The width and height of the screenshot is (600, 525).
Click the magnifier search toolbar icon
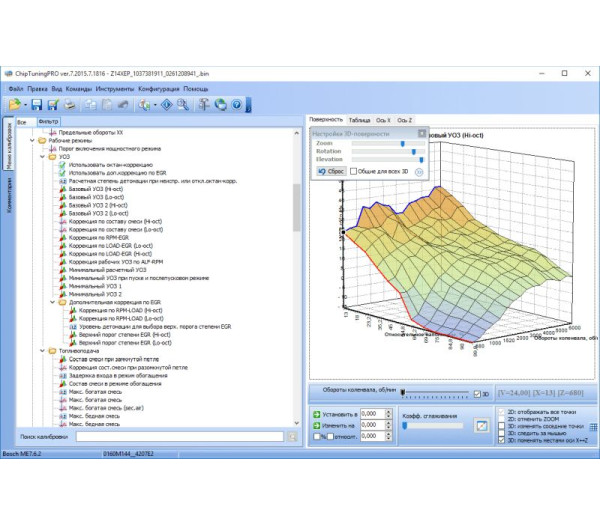pos(185,104)
